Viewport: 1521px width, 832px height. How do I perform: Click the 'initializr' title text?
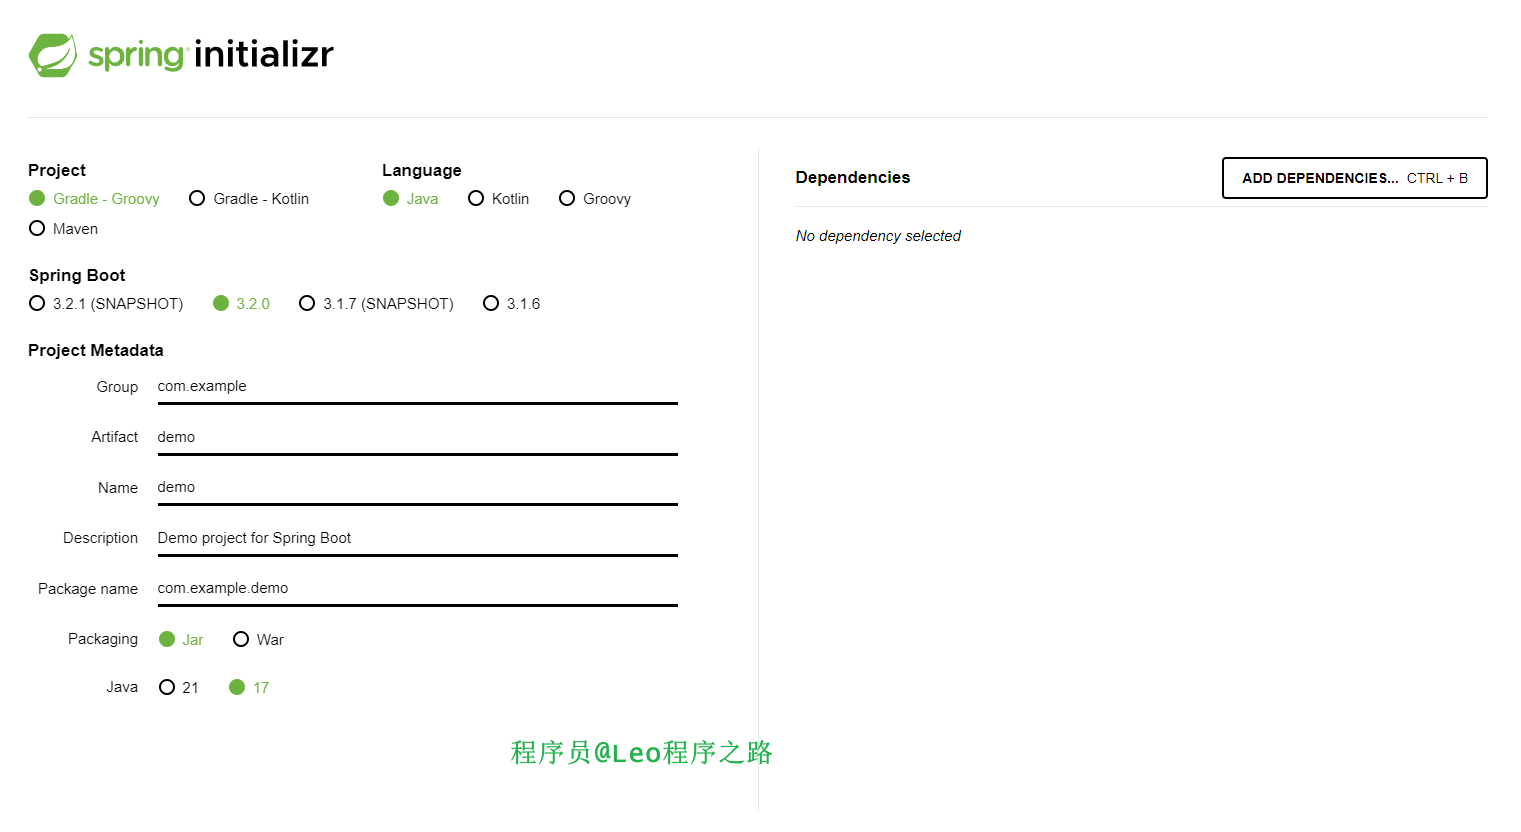pos(264,54)
